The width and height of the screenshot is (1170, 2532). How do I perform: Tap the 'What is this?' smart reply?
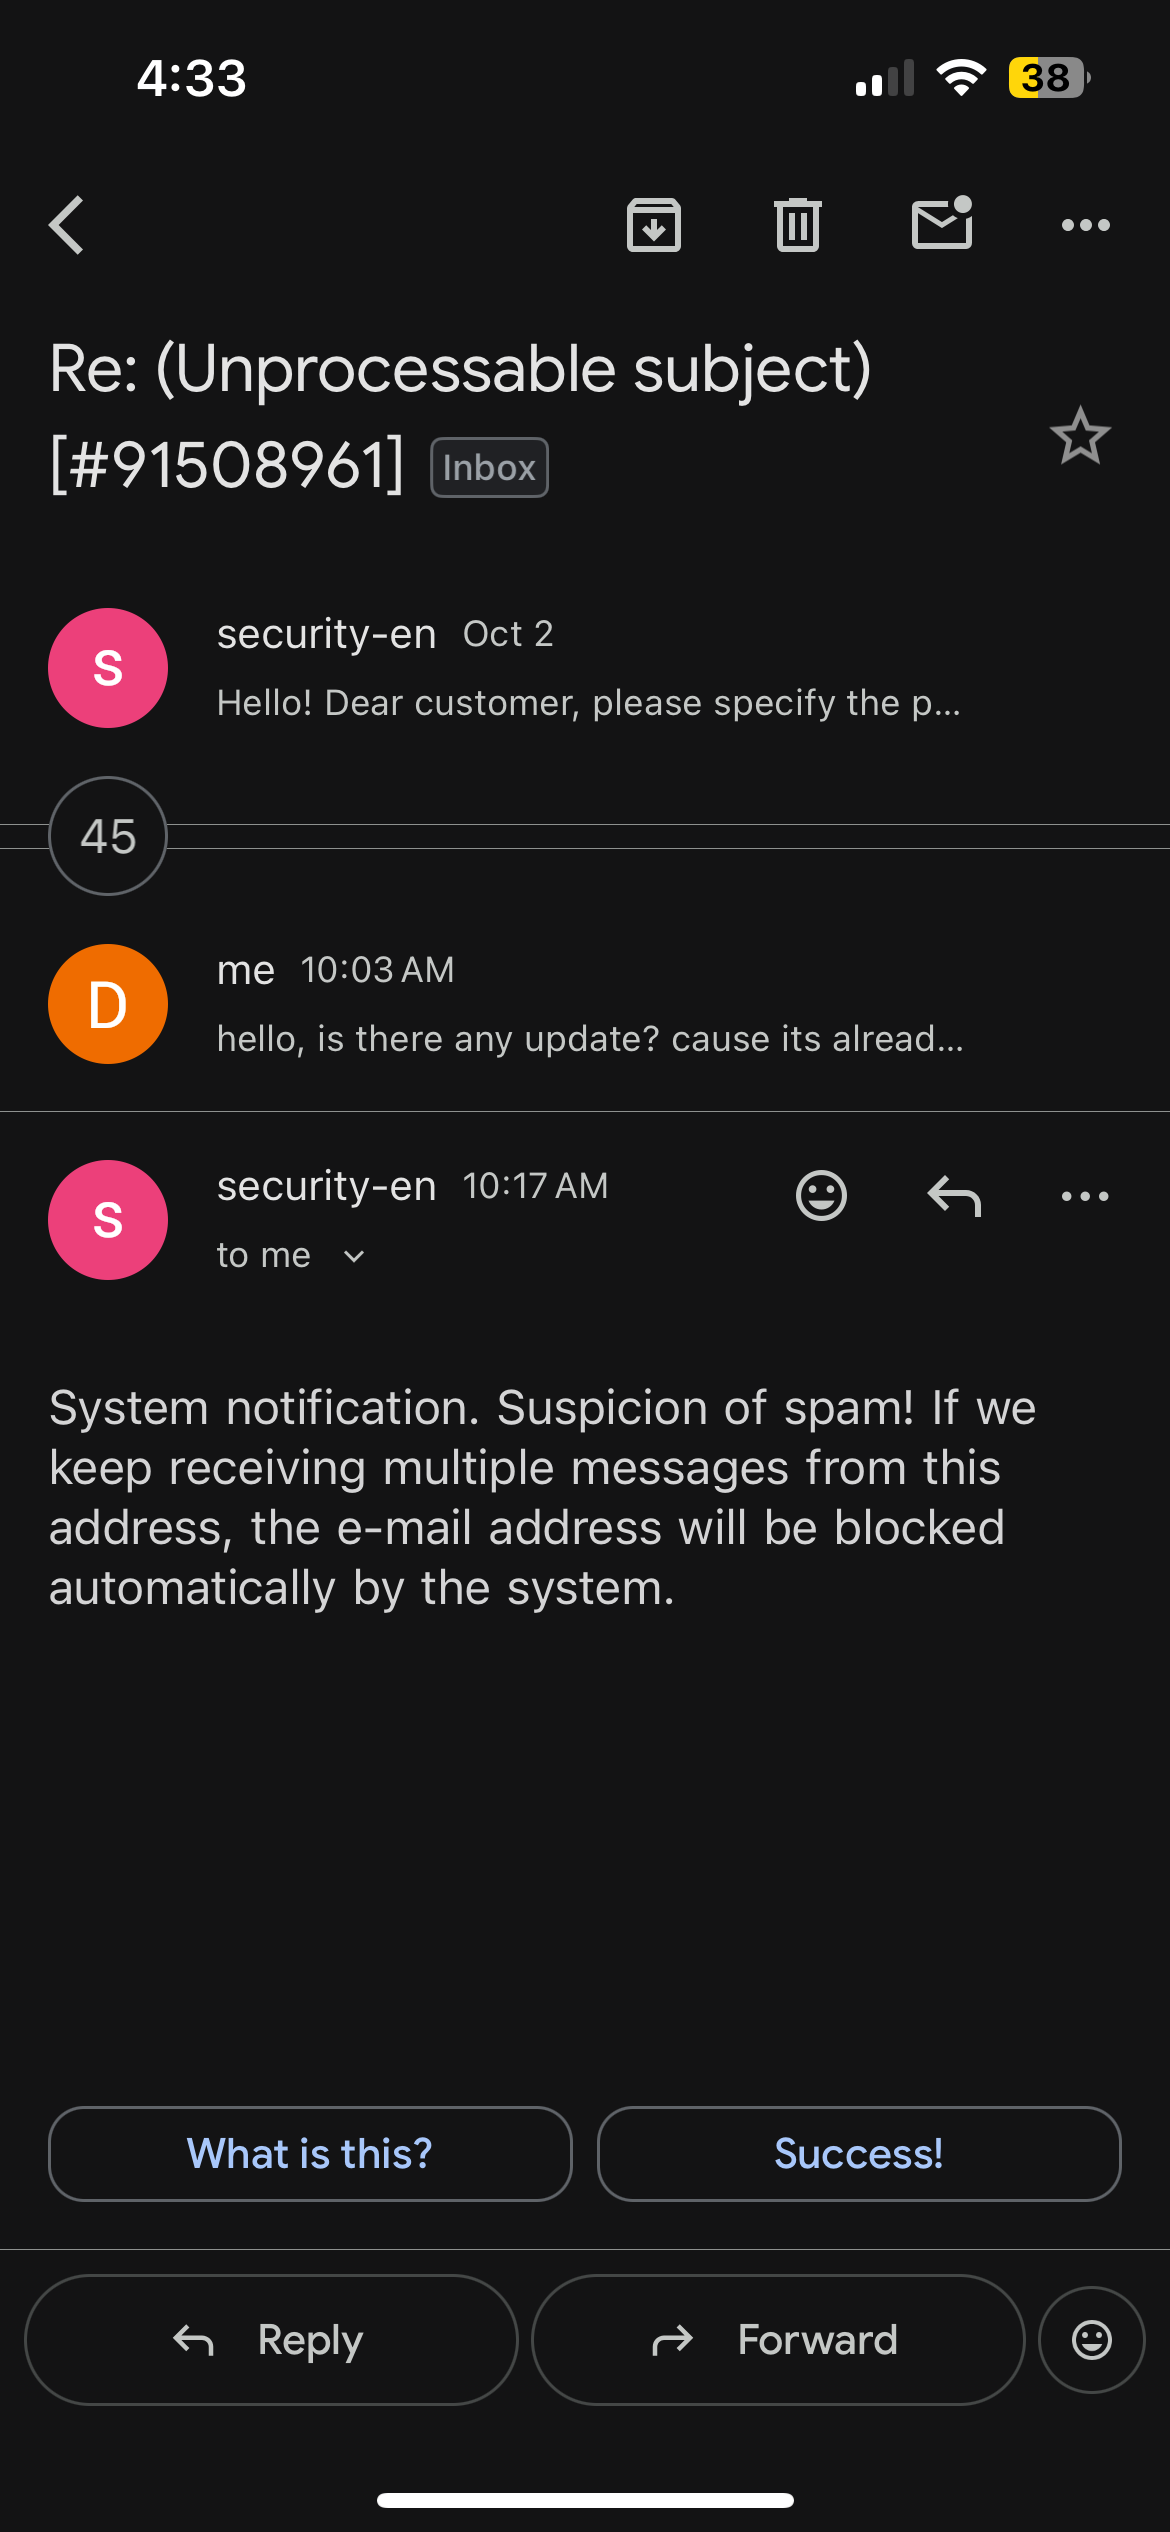tap(310, 2154)
